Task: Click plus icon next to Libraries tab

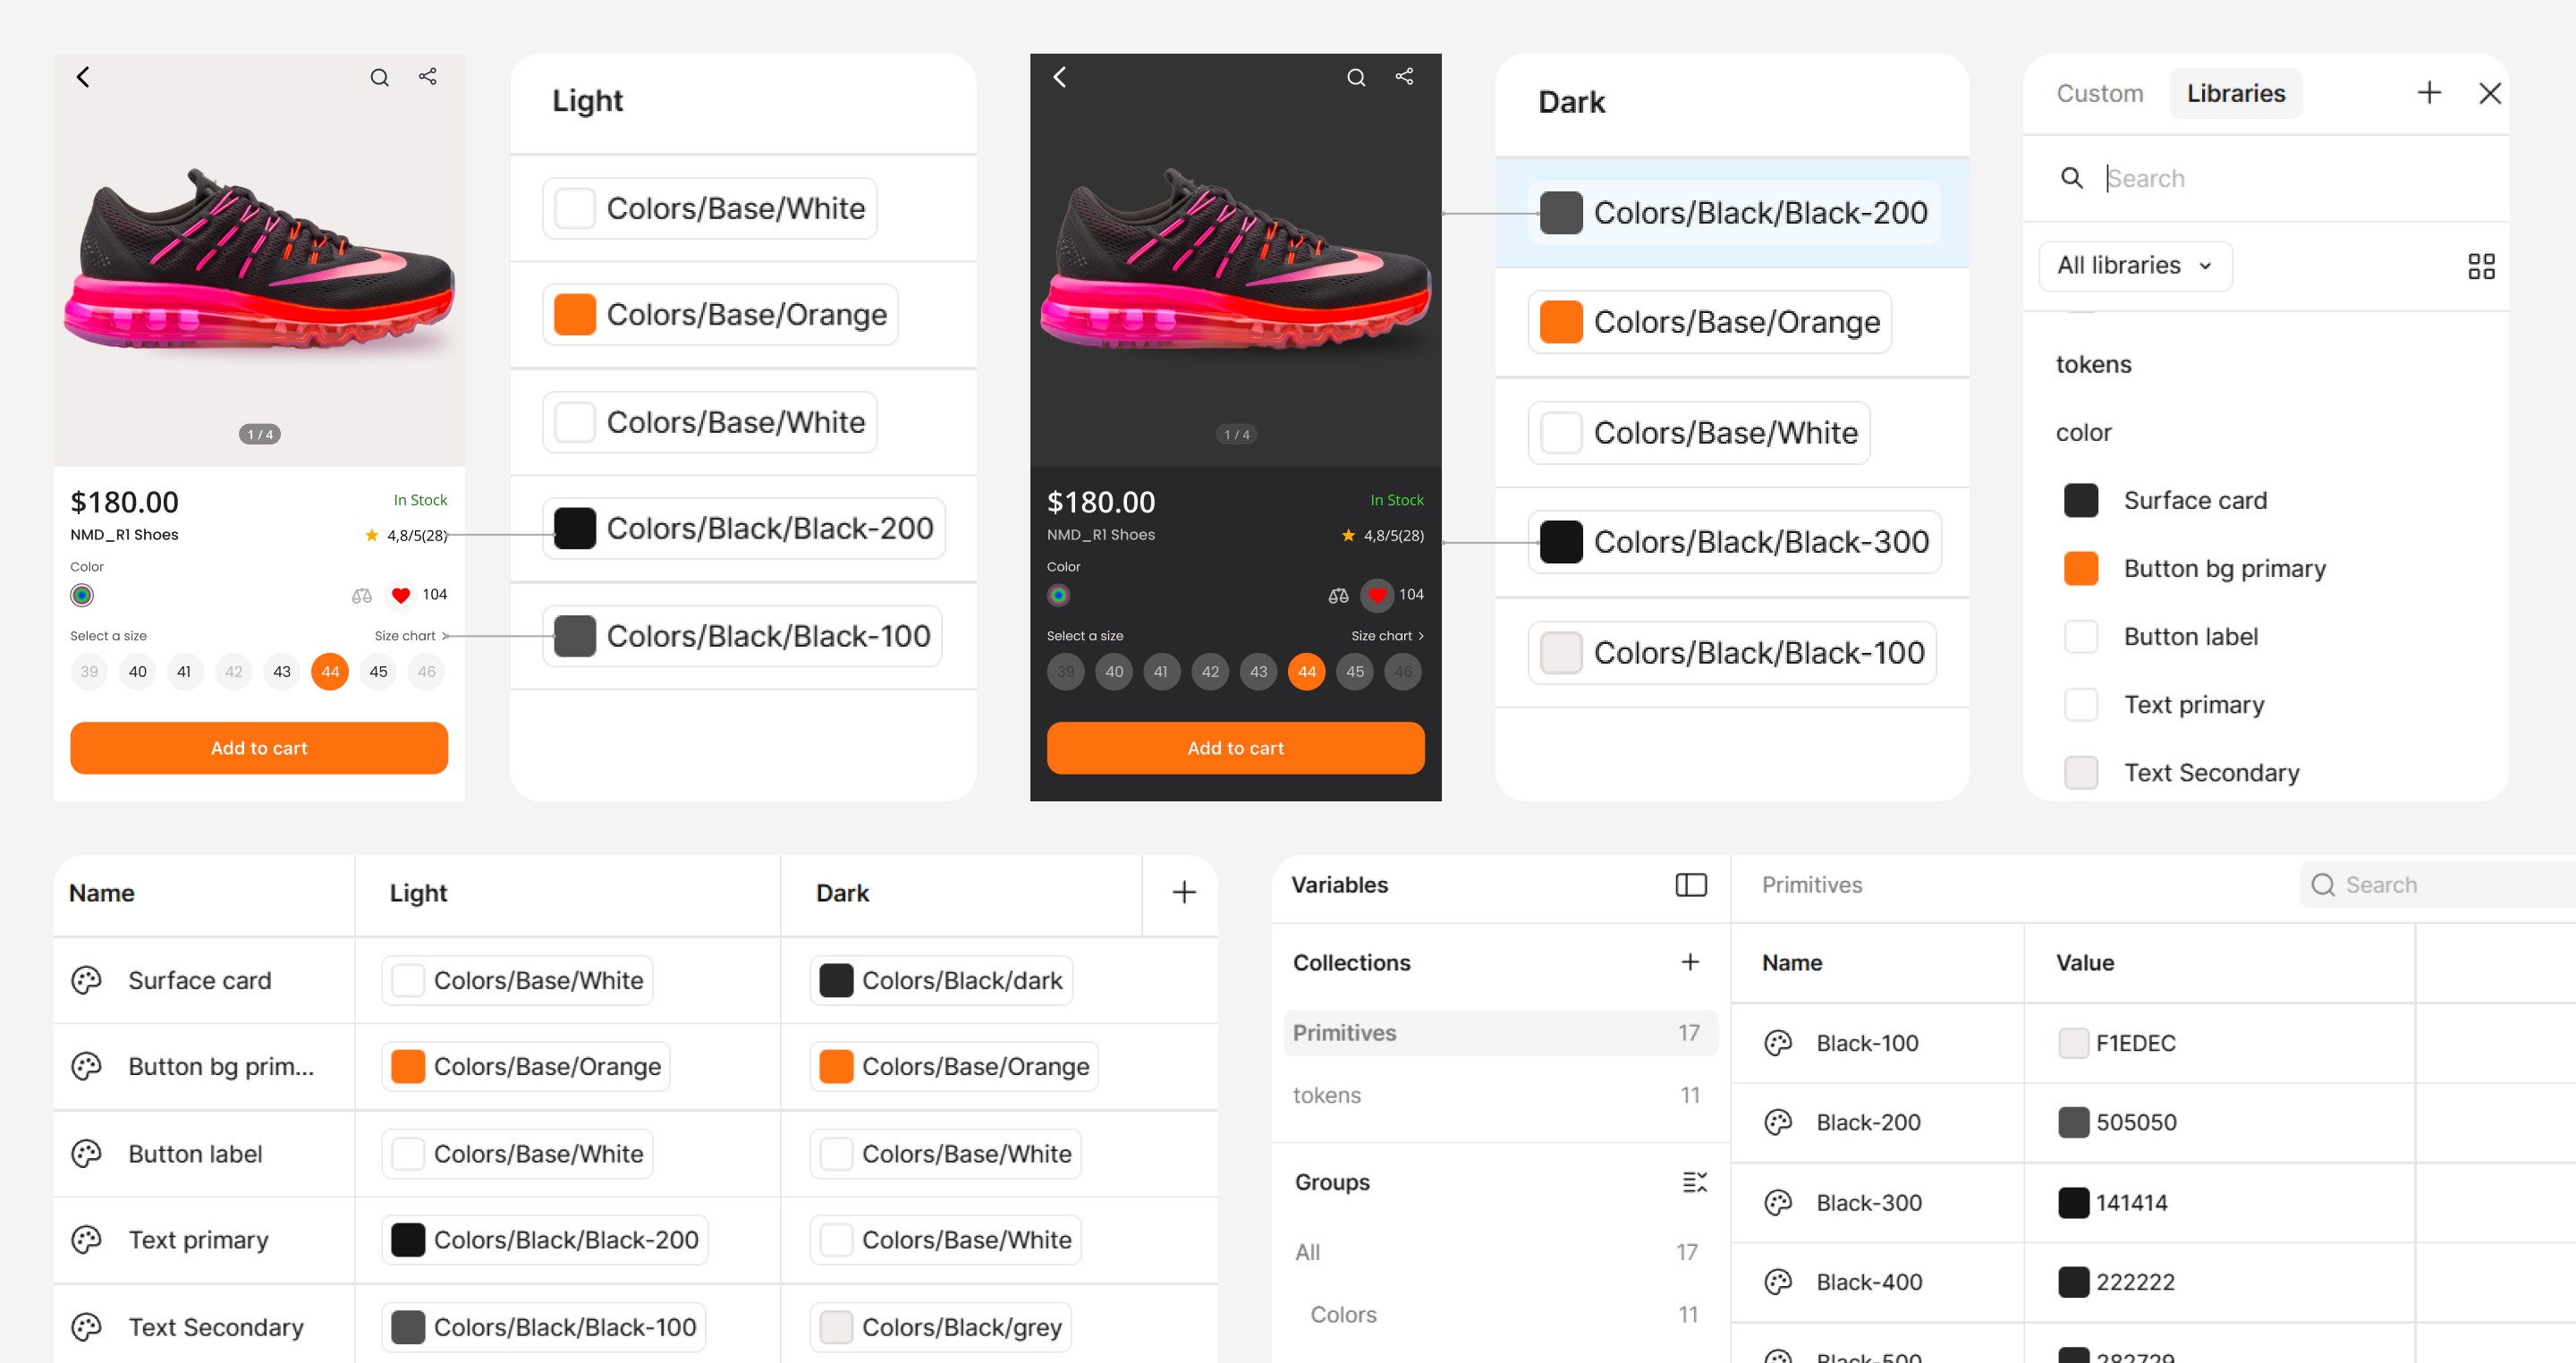Action: coord(2428,93)
